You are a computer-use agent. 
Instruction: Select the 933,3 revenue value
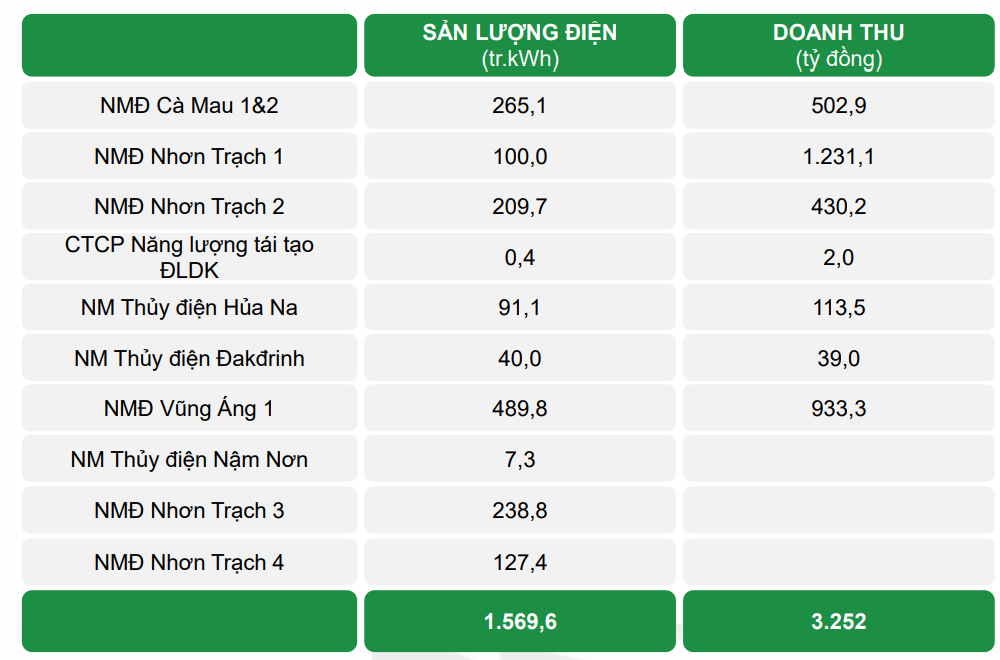point(839,409)
